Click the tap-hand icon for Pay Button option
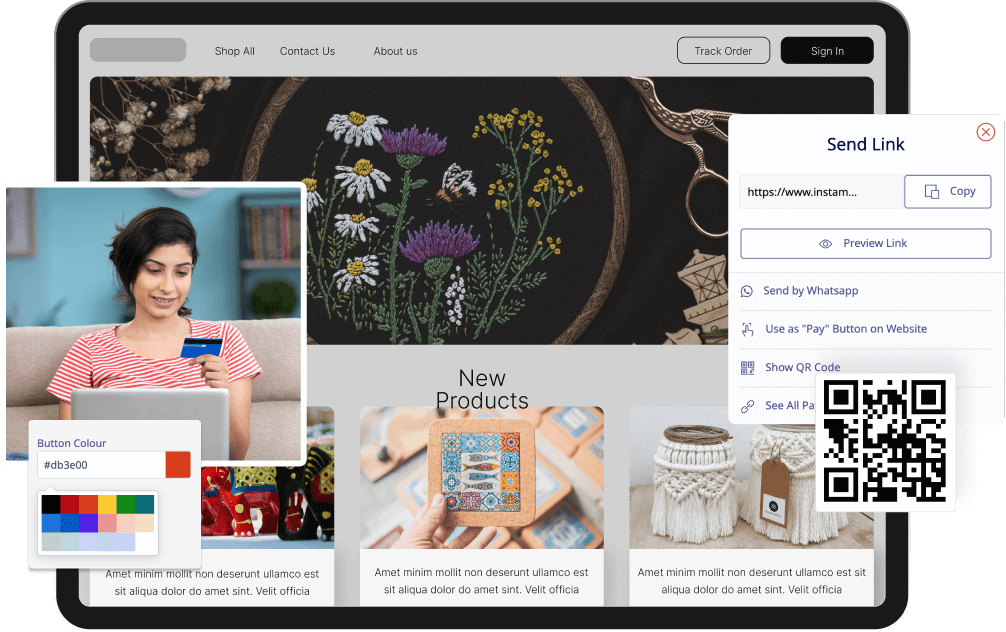 tap(747, 329)
